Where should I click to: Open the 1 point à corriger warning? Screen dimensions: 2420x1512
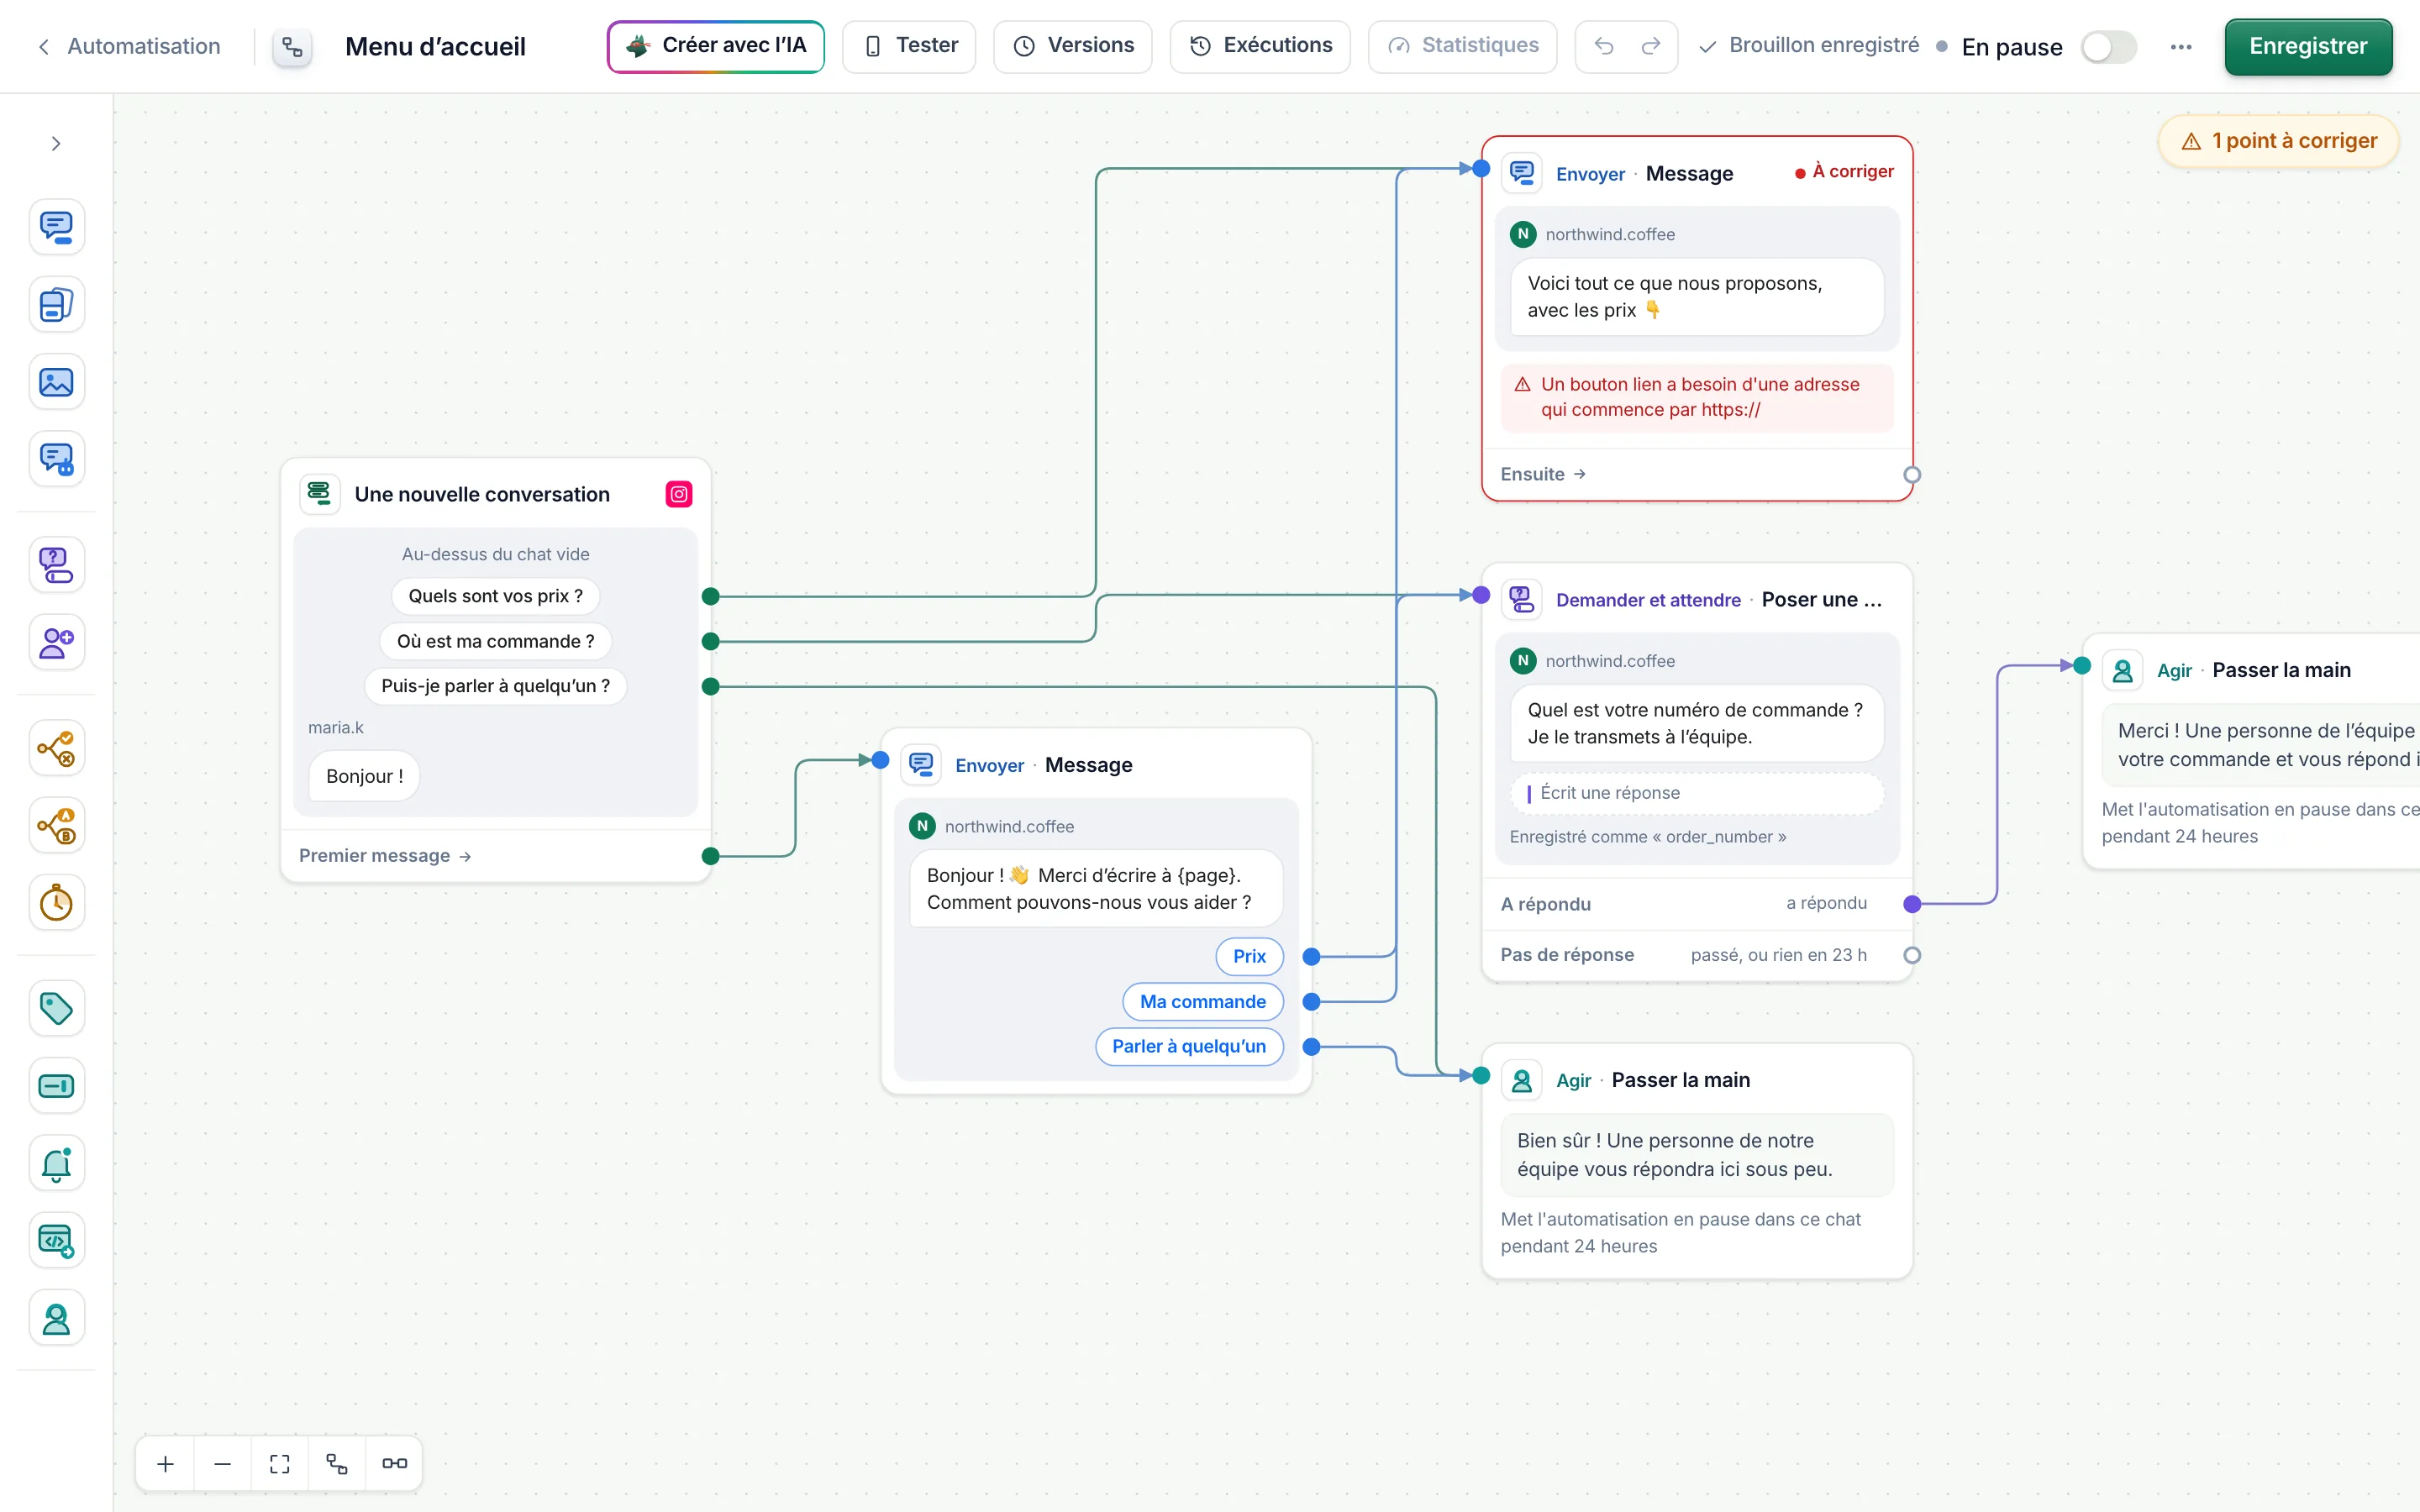[x=2279, y=141]
